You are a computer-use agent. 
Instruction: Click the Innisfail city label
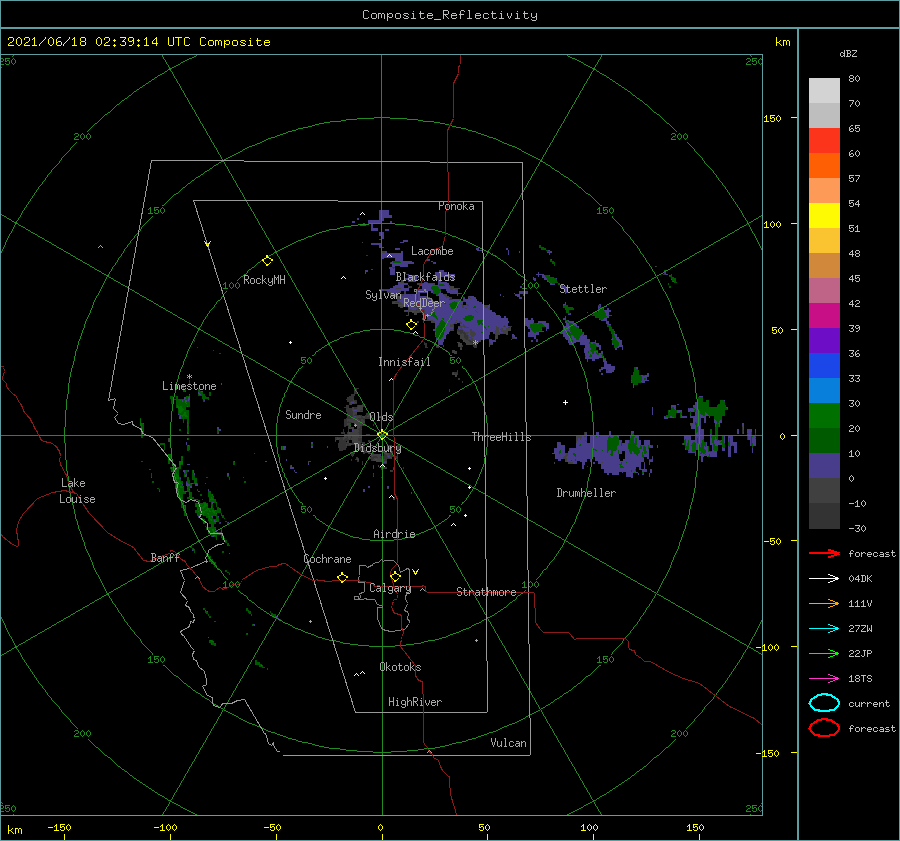coord(404,362)
